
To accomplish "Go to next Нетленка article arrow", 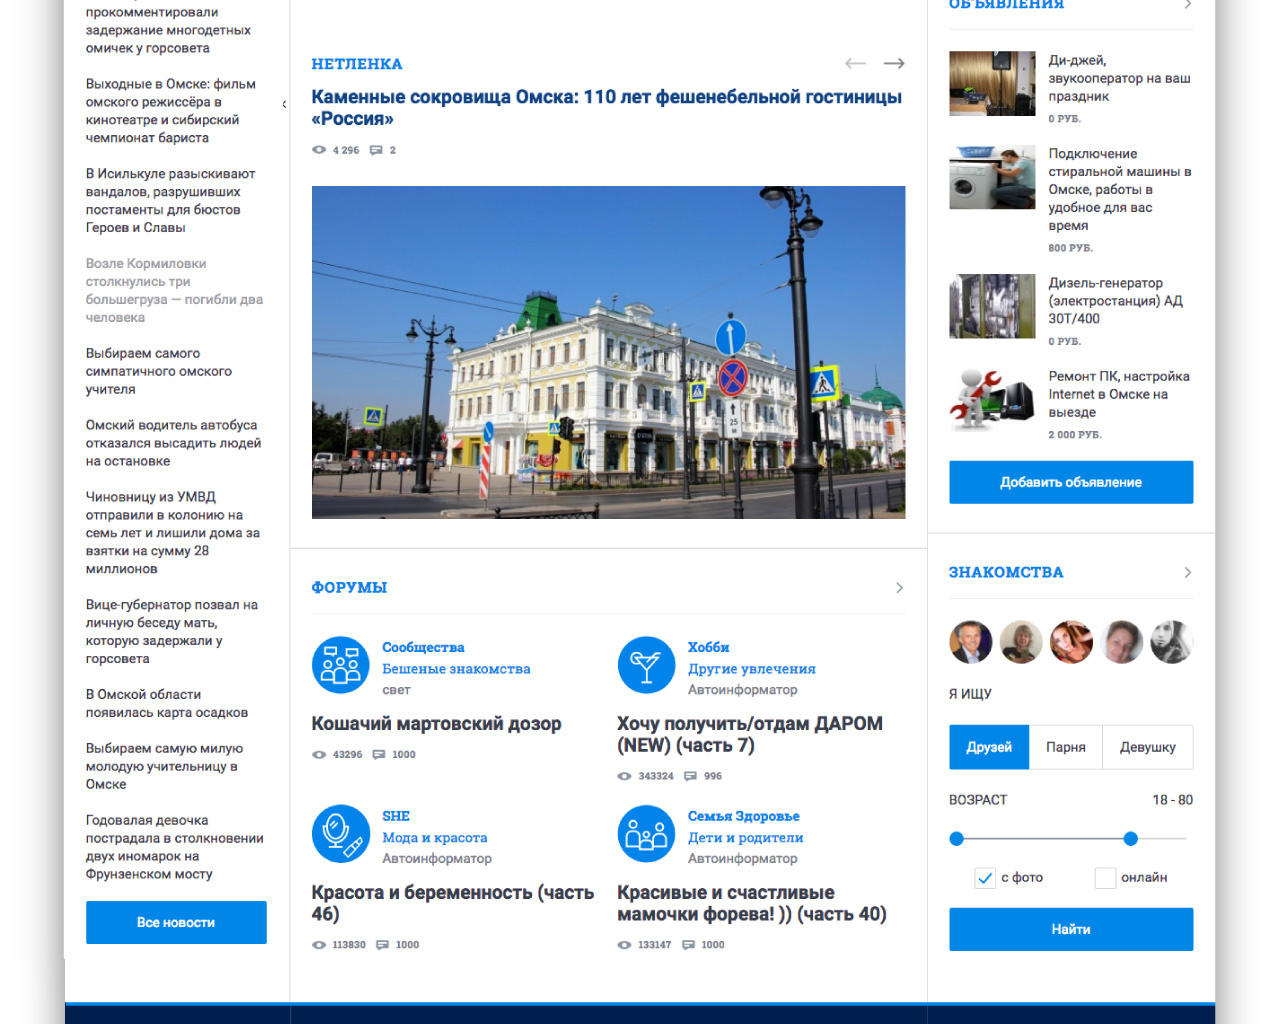I will pyautogui.click(x=894, y=63).
